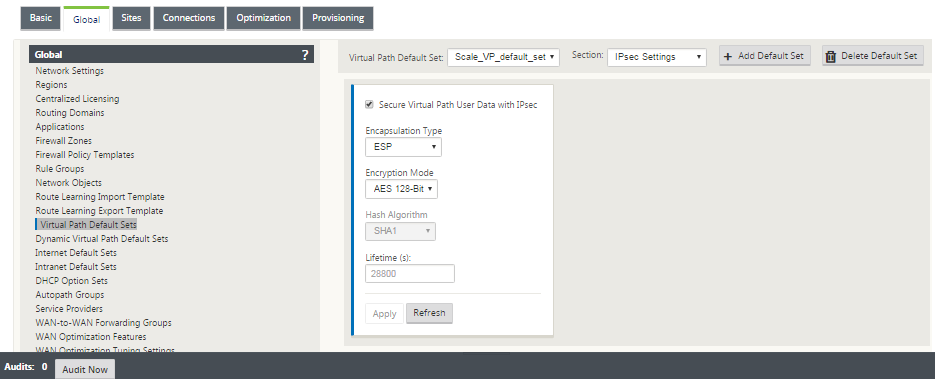The height and width of the screenshot is (381, 935).
Task: Click the Apply button
Action: click(385, 314)
